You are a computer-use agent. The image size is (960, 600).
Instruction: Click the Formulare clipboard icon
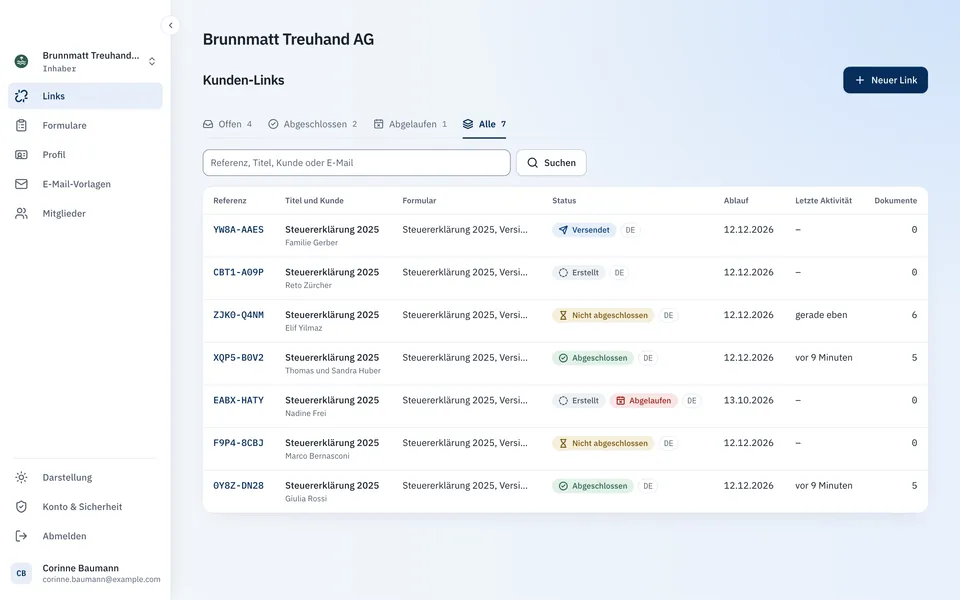(x=21, y=126)
